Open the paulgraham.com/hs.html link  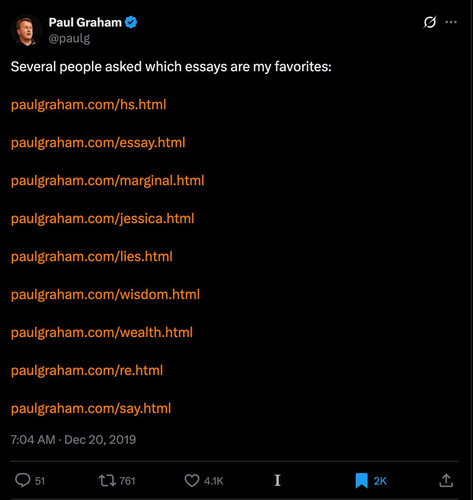point(88,105)
